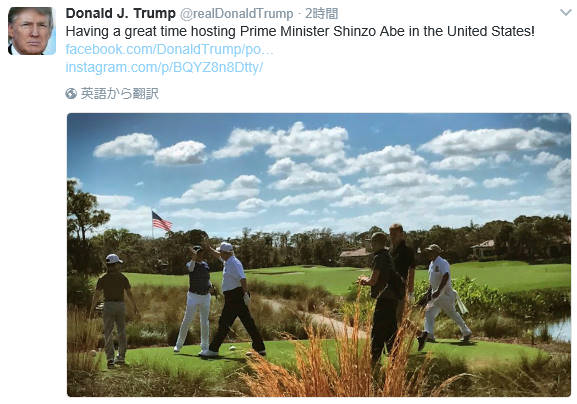The image size is (577, 404).
Task: Open the tweet's 2時間 timestamp
Action: point(321,14)
